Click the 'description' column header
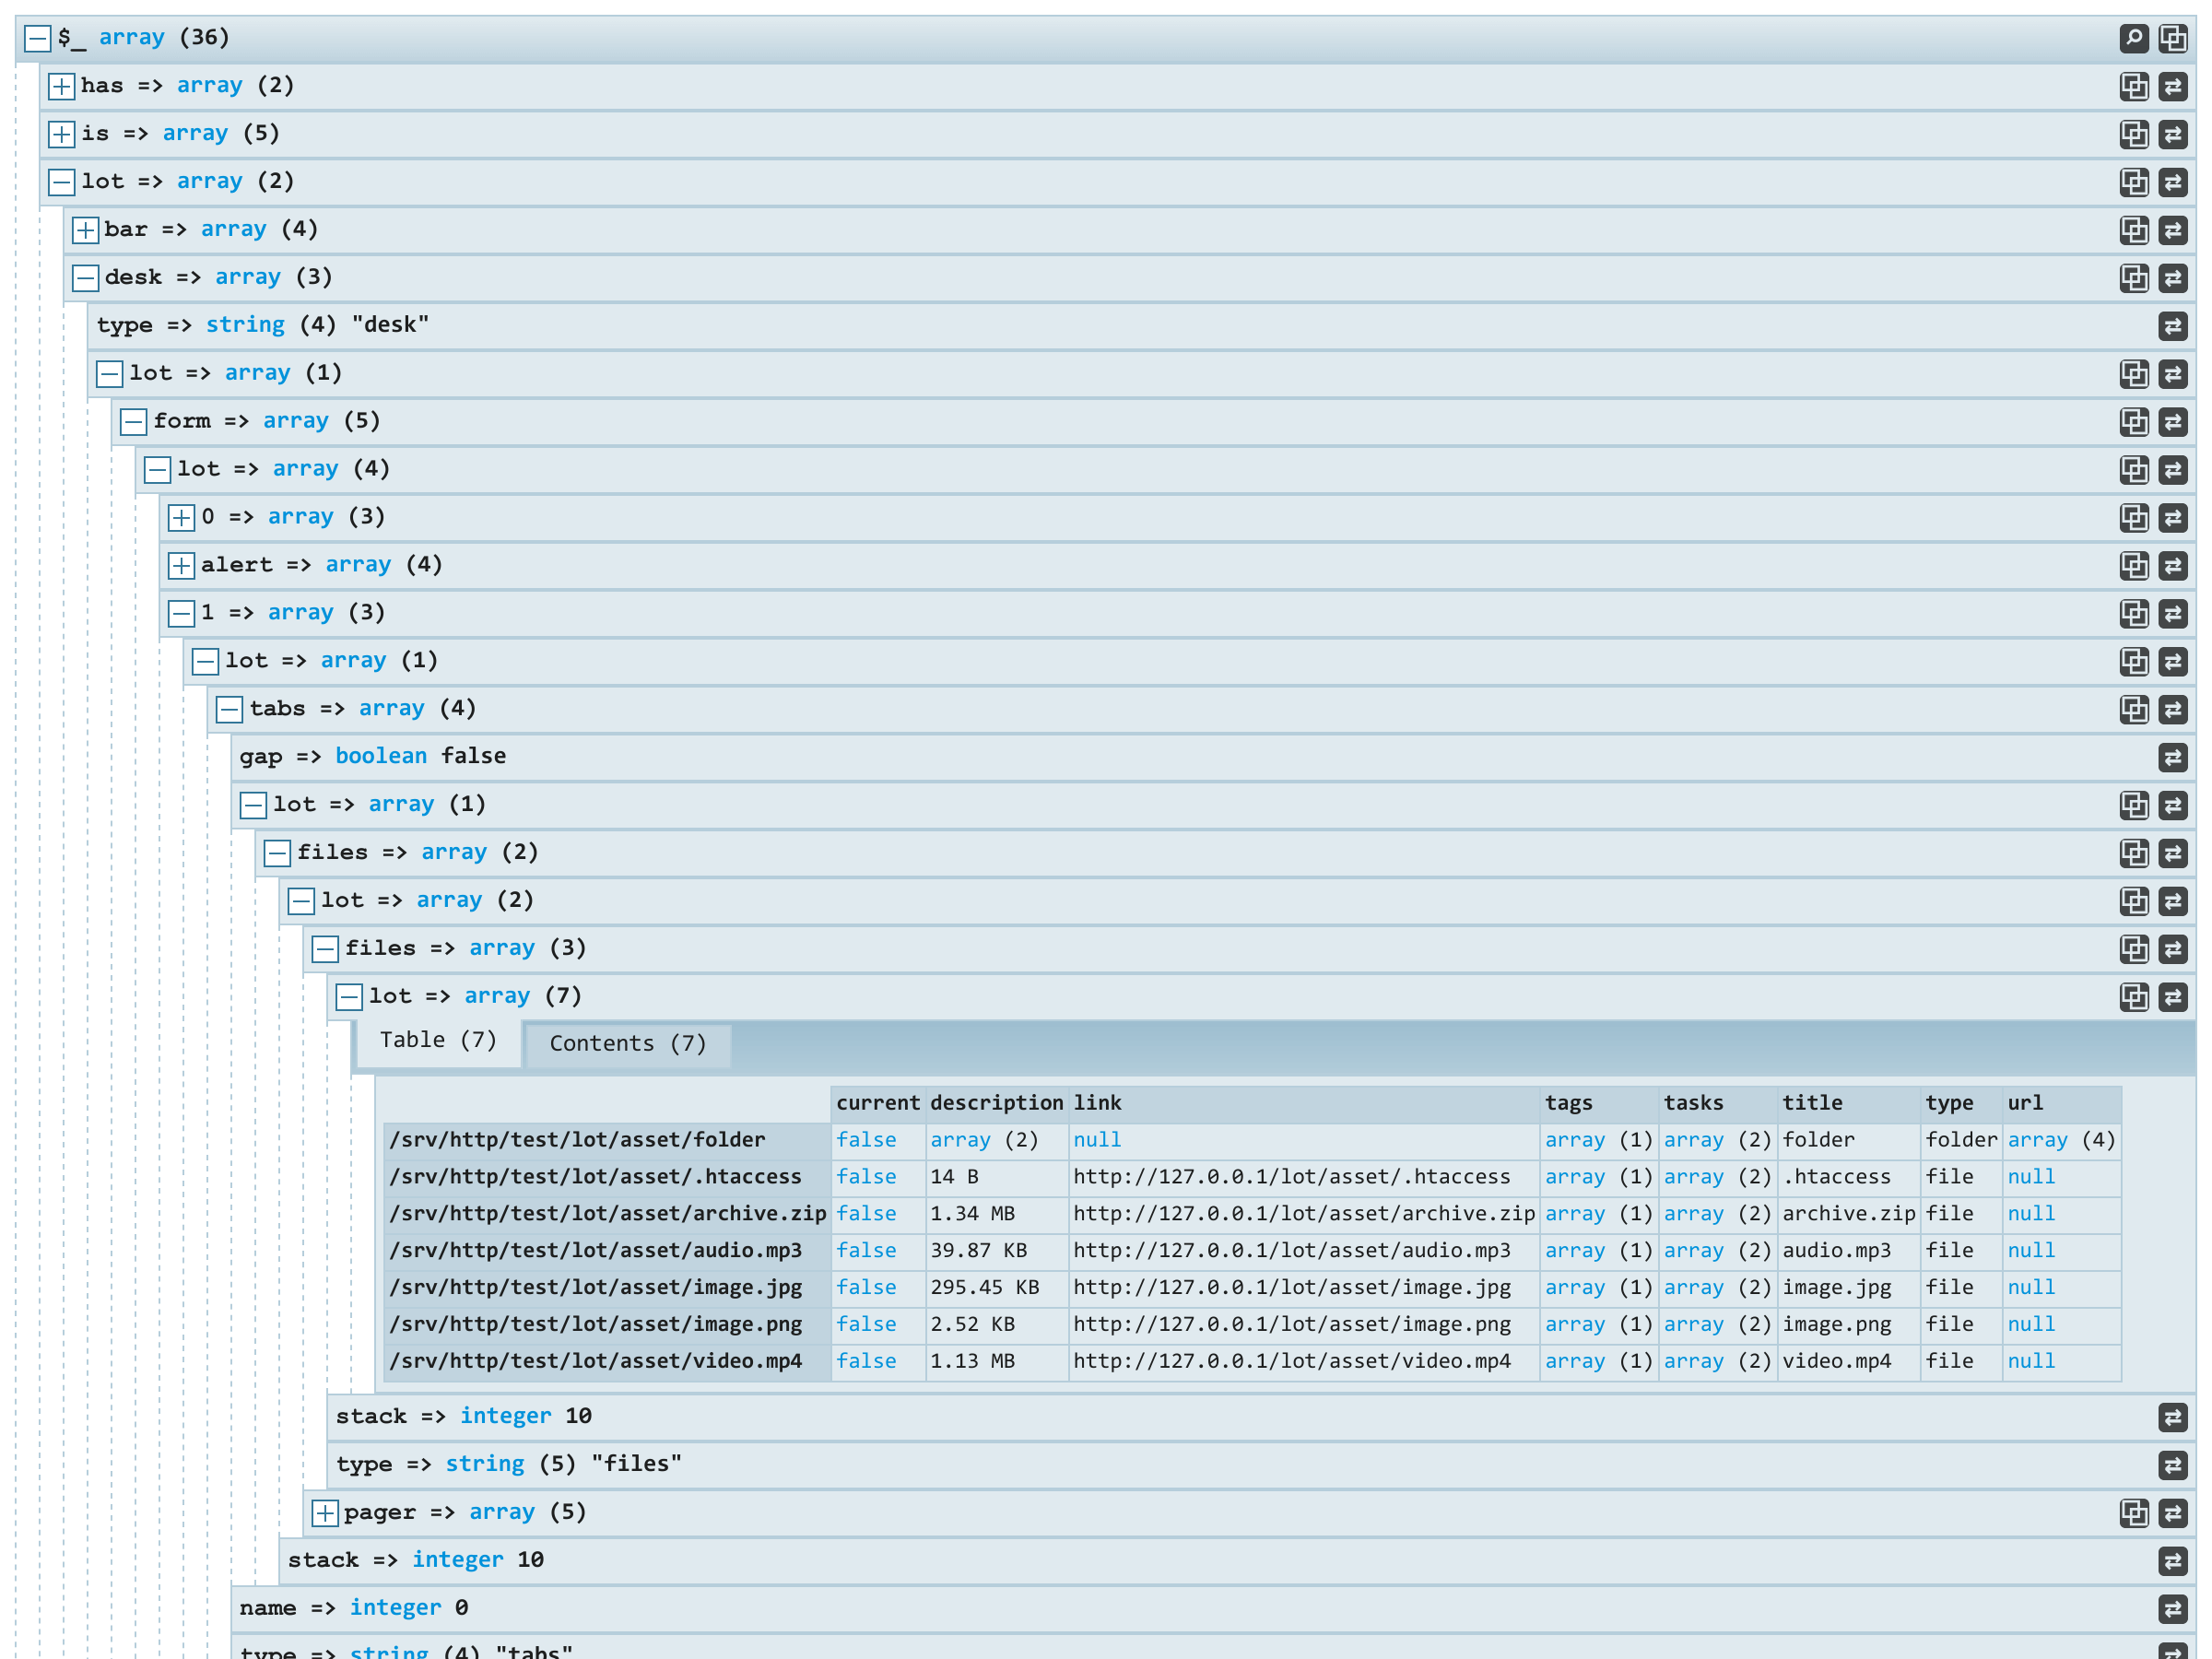This screenshot has height=1659, width=2212. click(996, 1103)
